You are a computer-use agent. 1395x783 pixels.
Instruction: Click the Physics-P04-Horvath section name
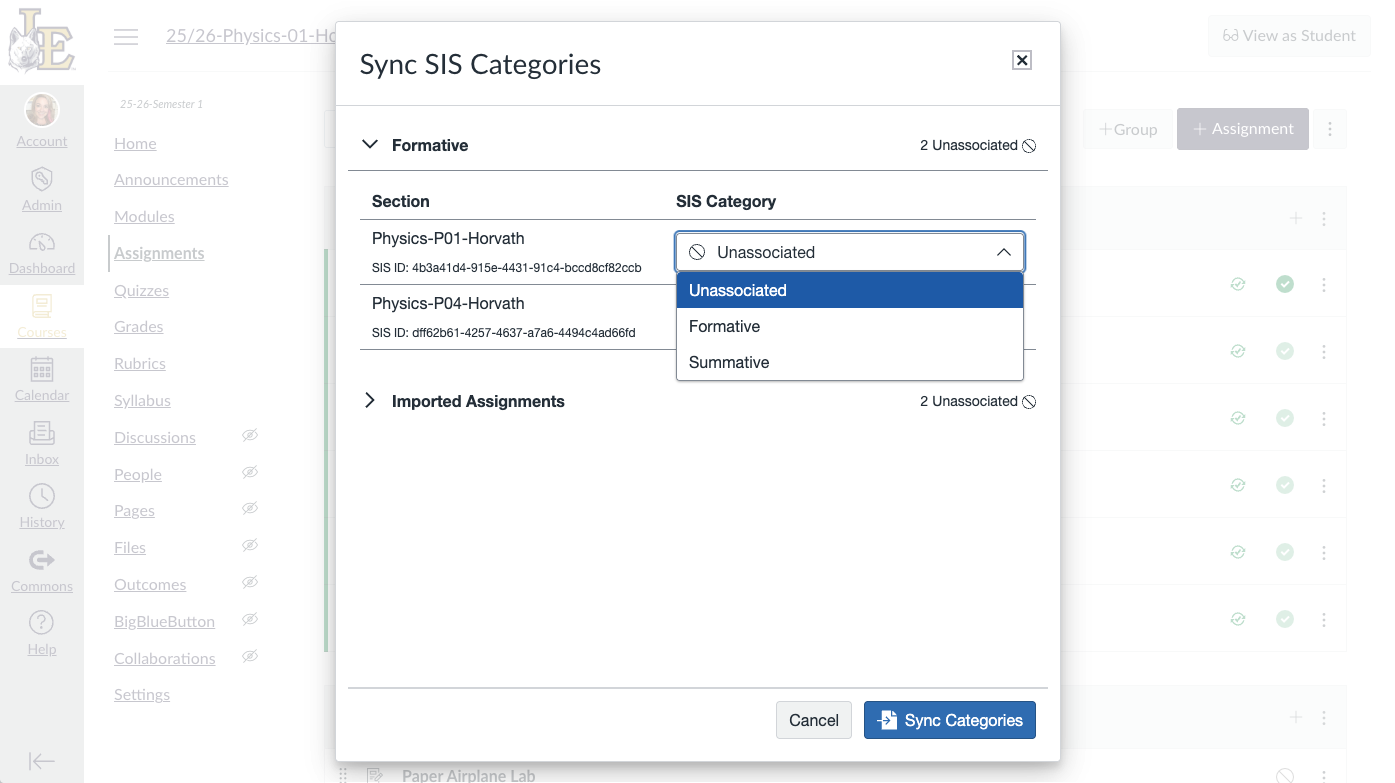point(448,303)
